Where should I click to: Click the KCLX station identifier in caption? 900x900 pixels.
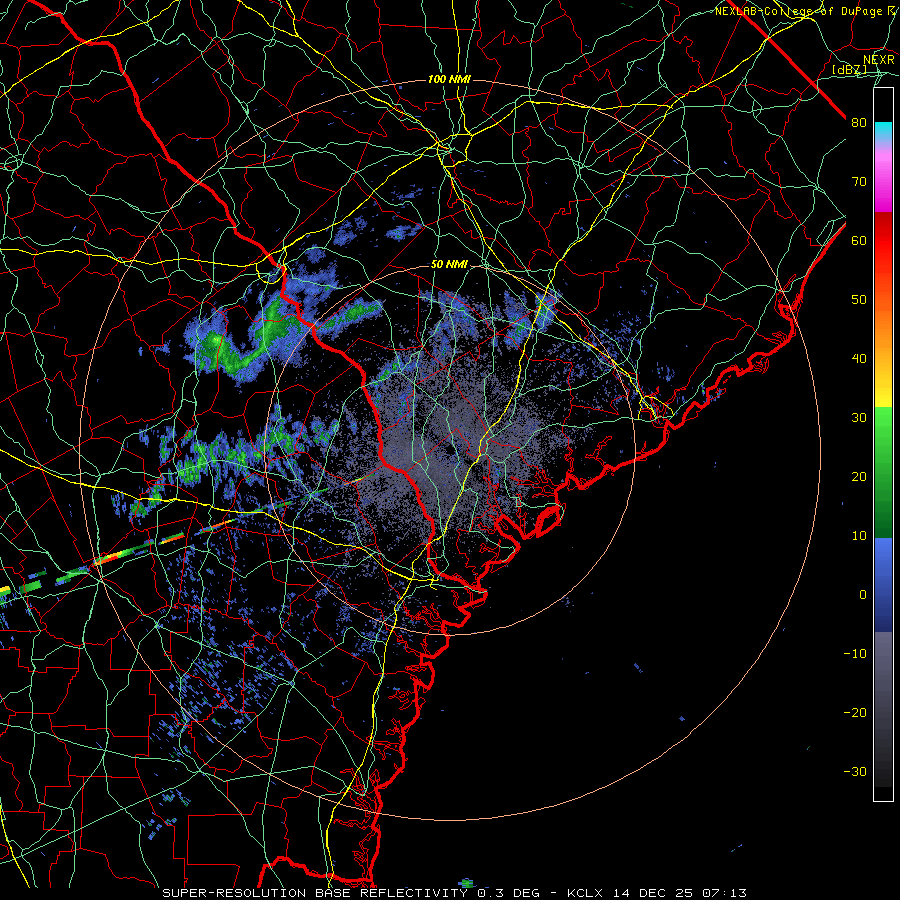click(x=585, y=893)
